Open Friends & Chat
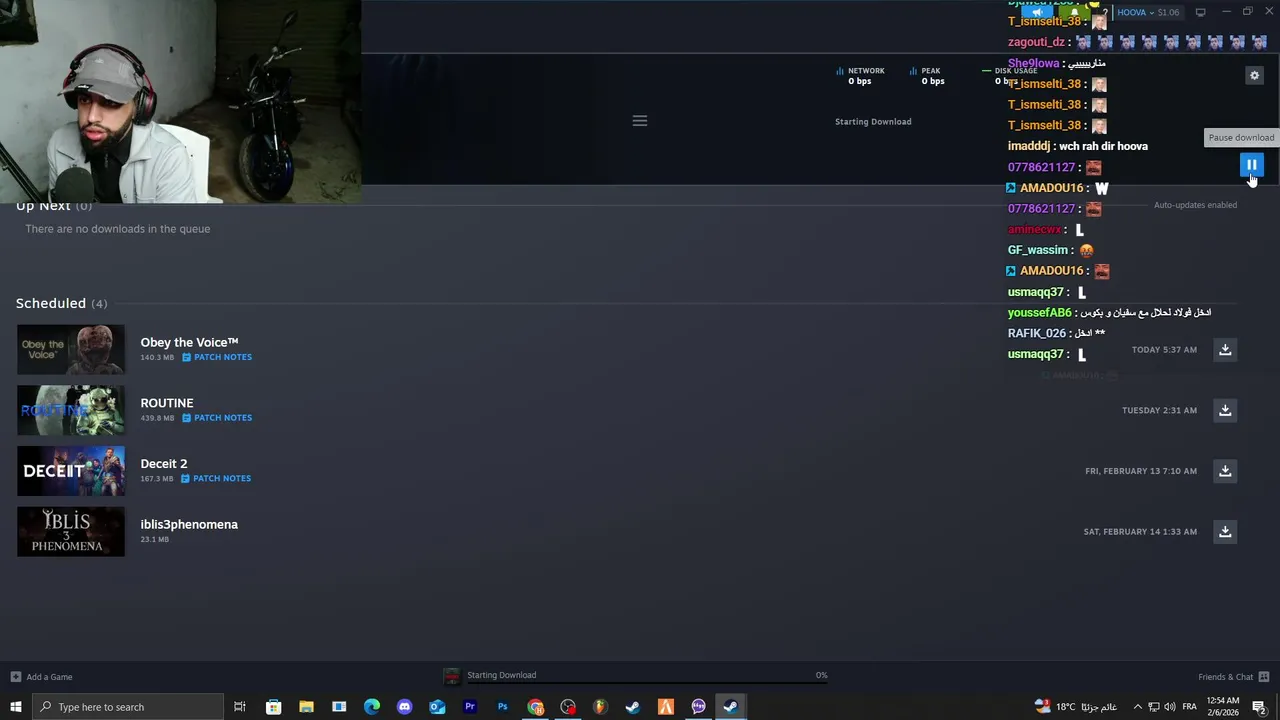The height and width of the screenshot is (720, 1280). (1233, 677)
